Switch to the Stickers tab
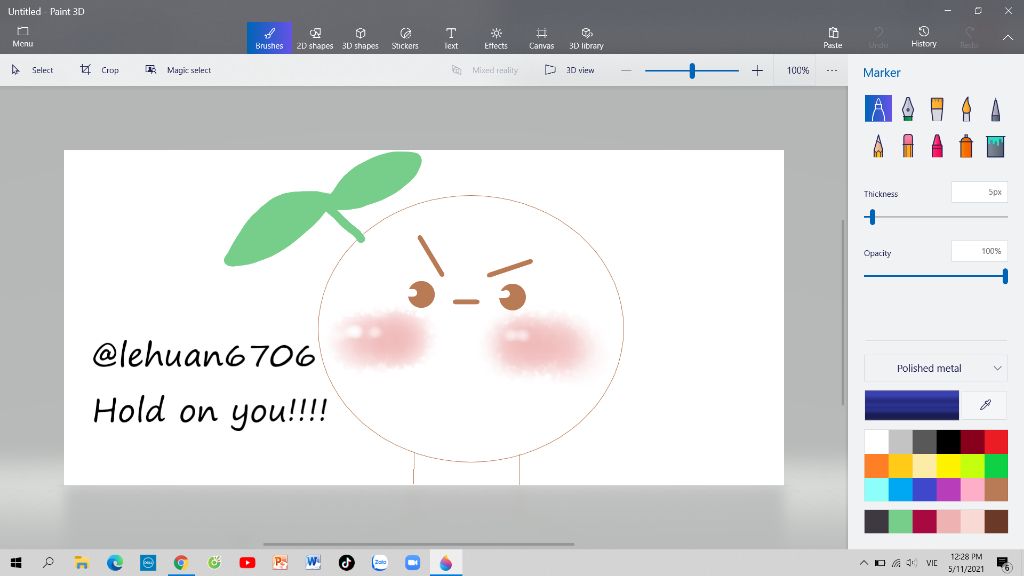Screen dimensions: 1024x576 pyautogui.click(x=405, y=38)
